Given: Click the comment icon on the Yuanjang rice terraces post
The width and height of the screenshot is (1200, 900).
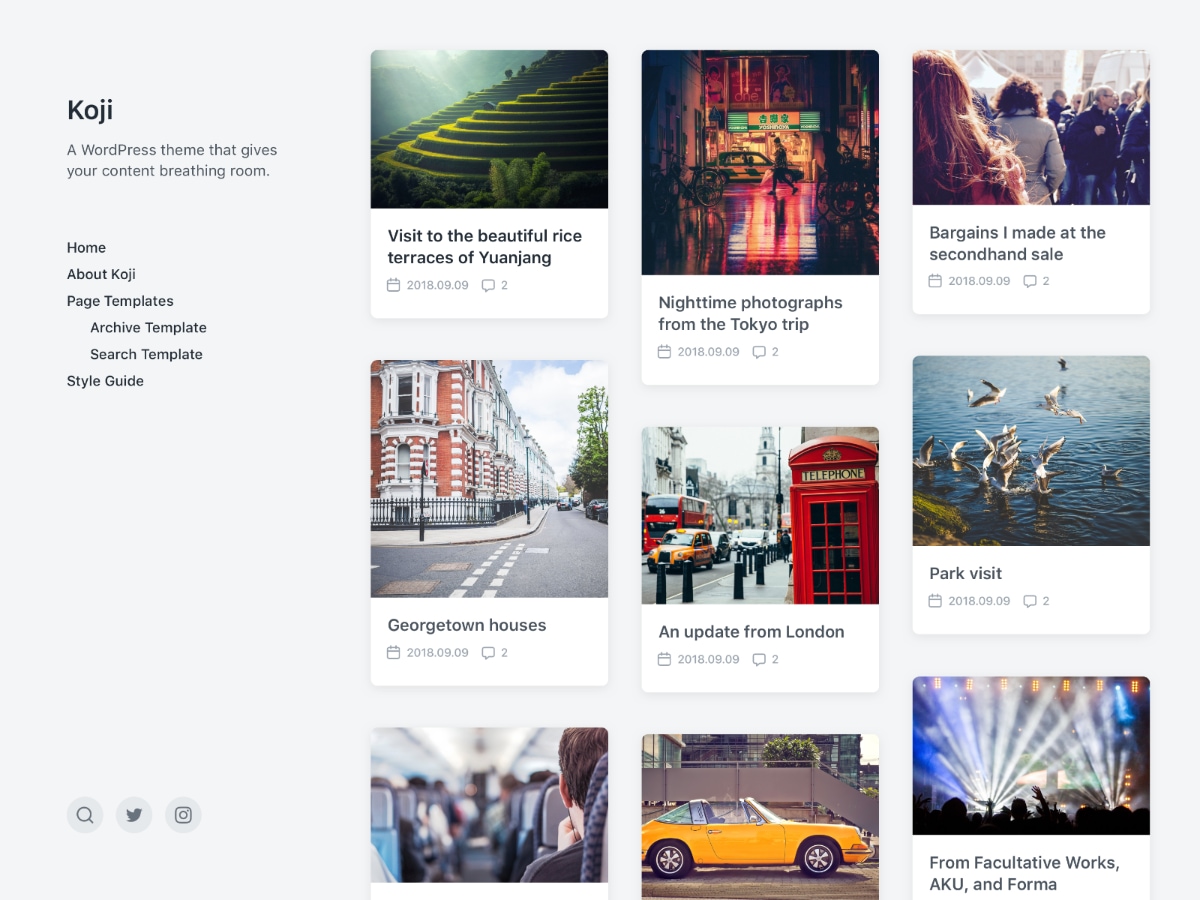Looking at the screenshot, I should 489,285.
